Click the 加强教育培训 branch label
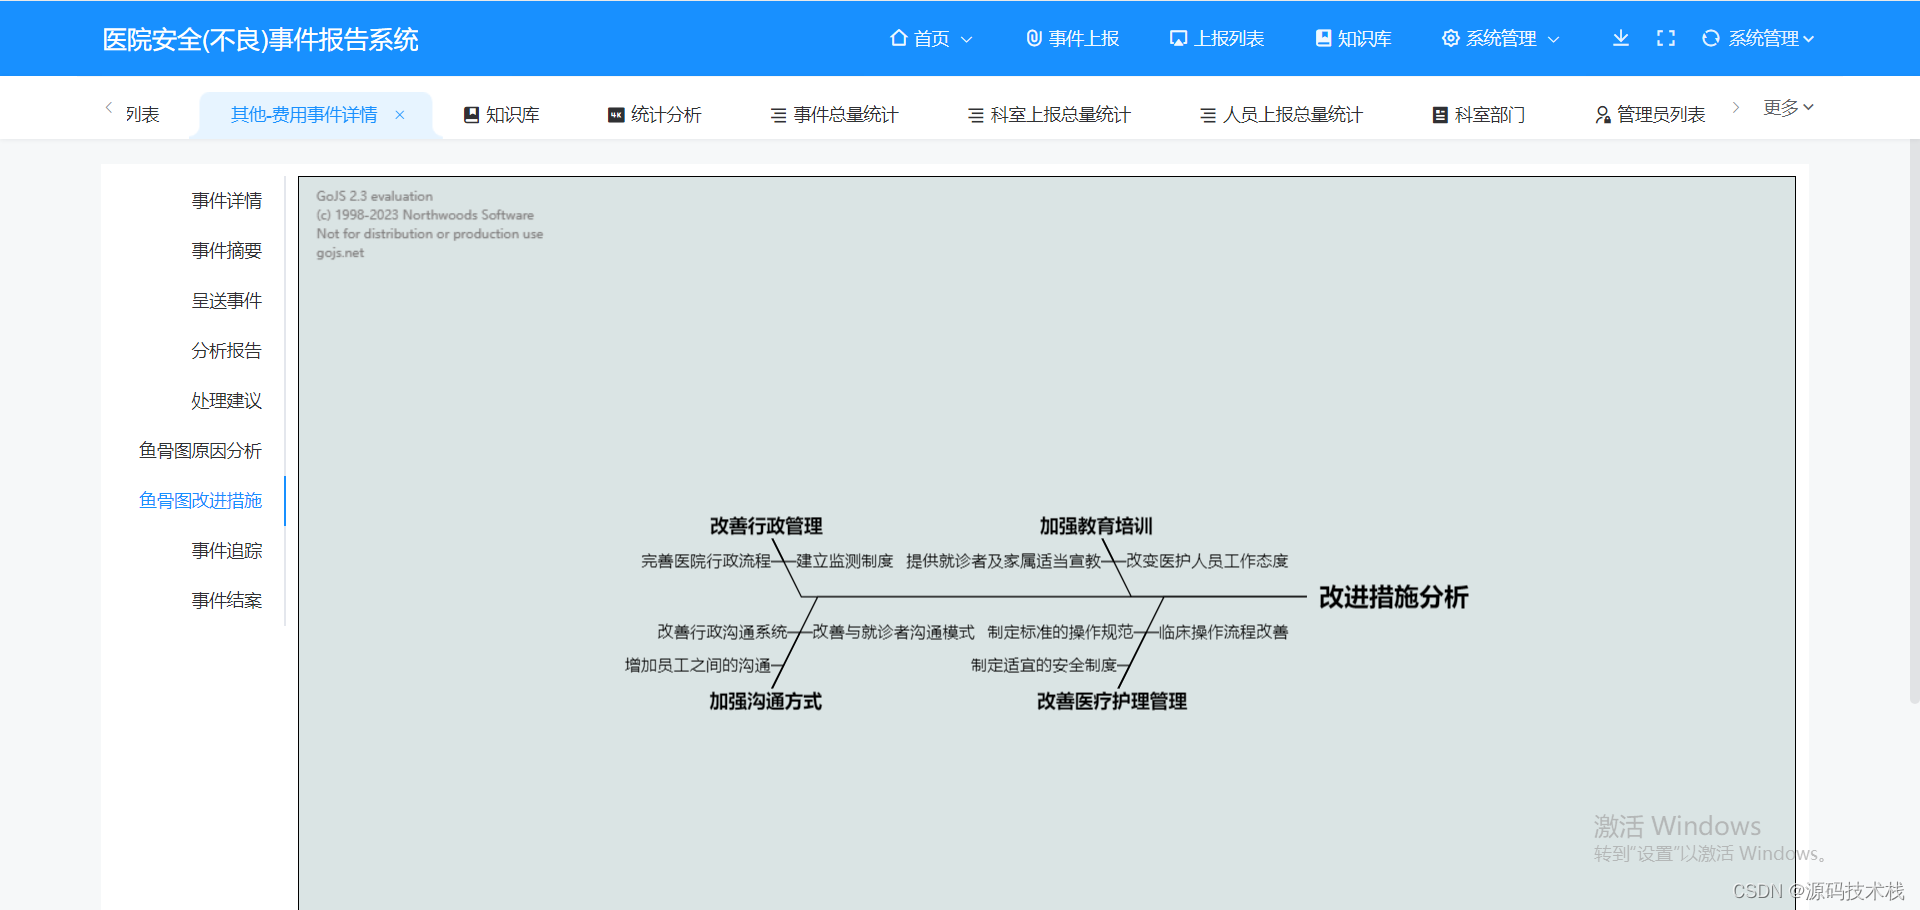Image resolution: width=1920 pixels, height=910 pixels. click(x=1096, y=526)
